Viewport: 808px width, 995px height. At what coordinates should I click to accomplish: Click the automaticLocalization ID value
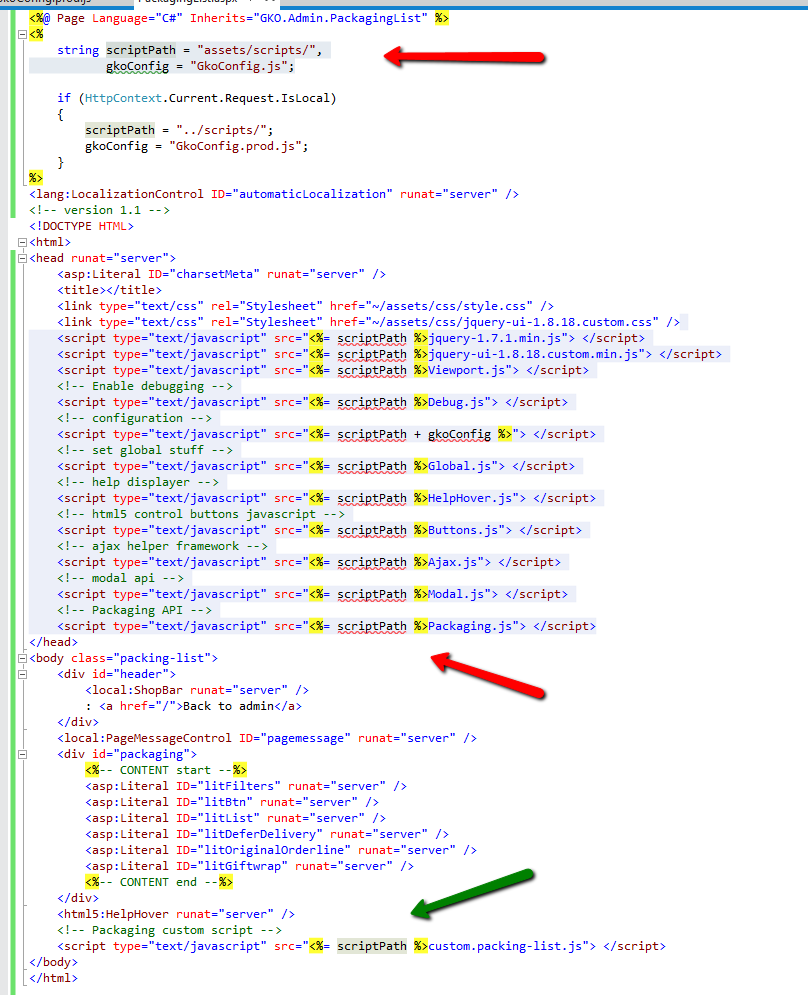[312, 194]
